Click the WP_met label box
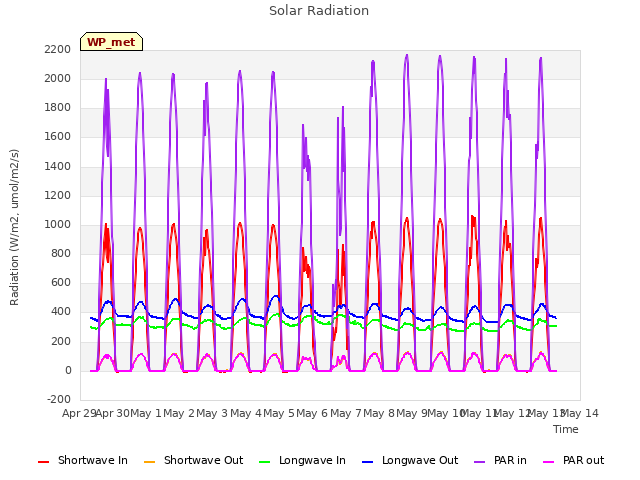 coord(111,42)
